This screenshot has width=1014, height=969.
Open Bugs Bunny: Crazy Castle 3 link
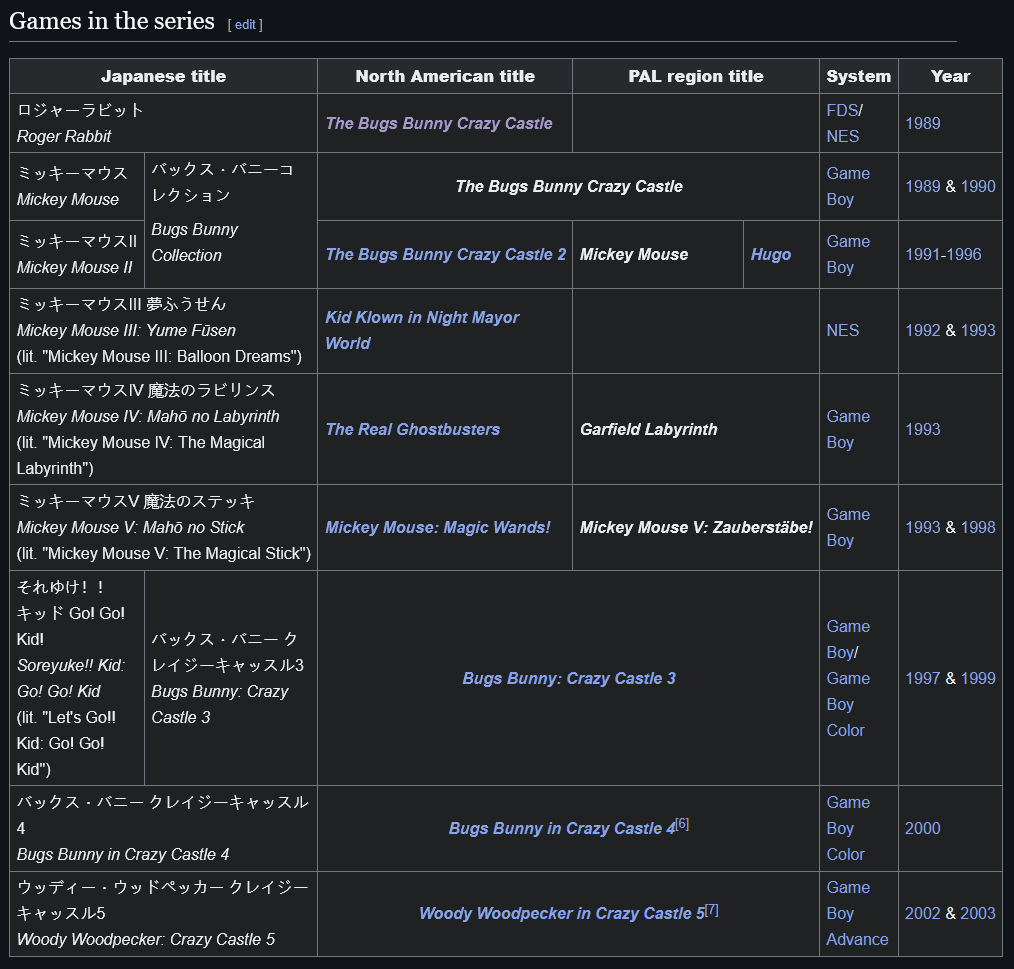(x=569, y=678)
